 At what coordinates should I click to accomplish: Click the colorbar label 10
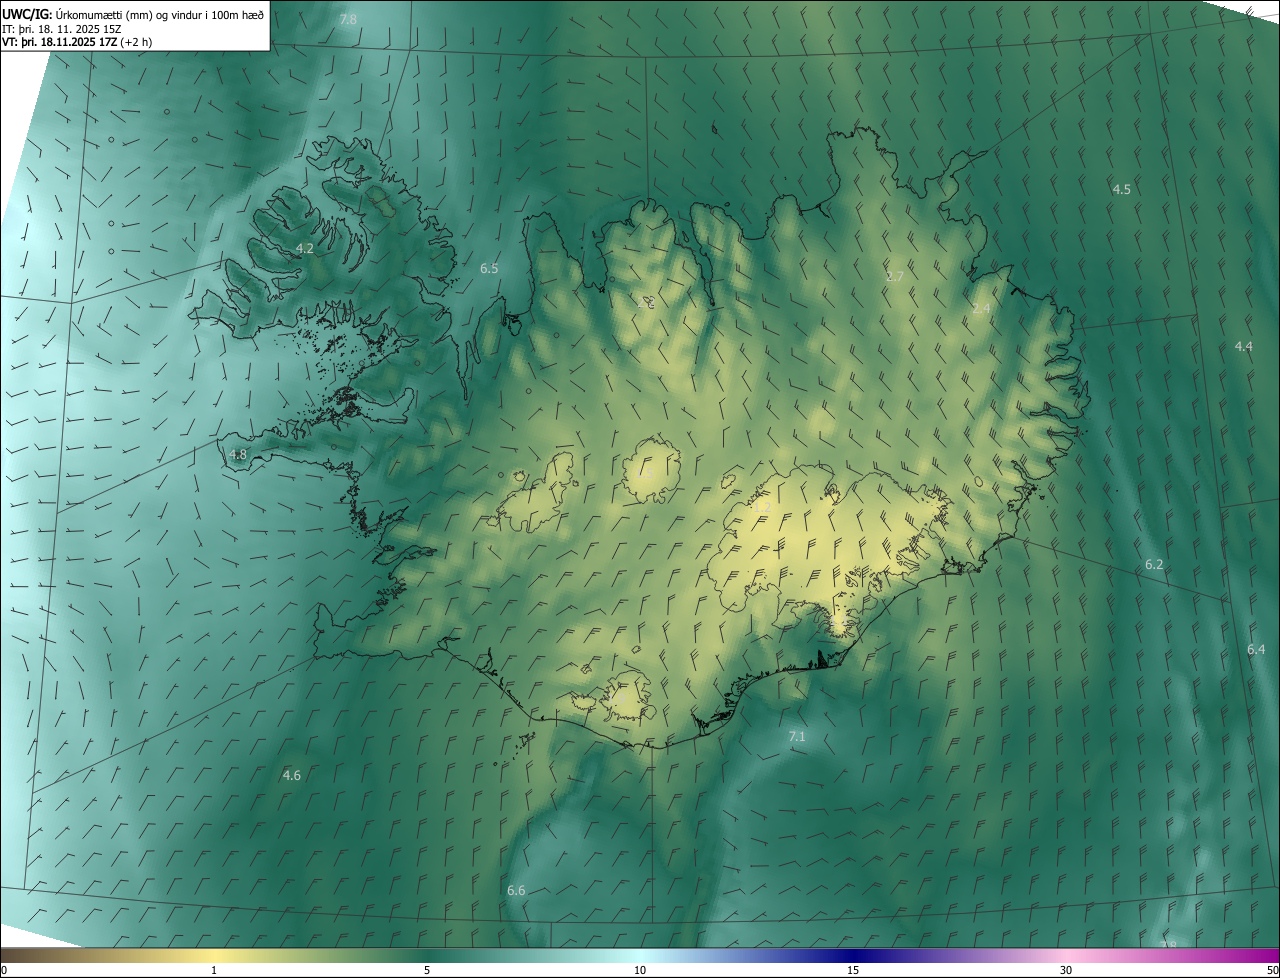coord(640,971)
